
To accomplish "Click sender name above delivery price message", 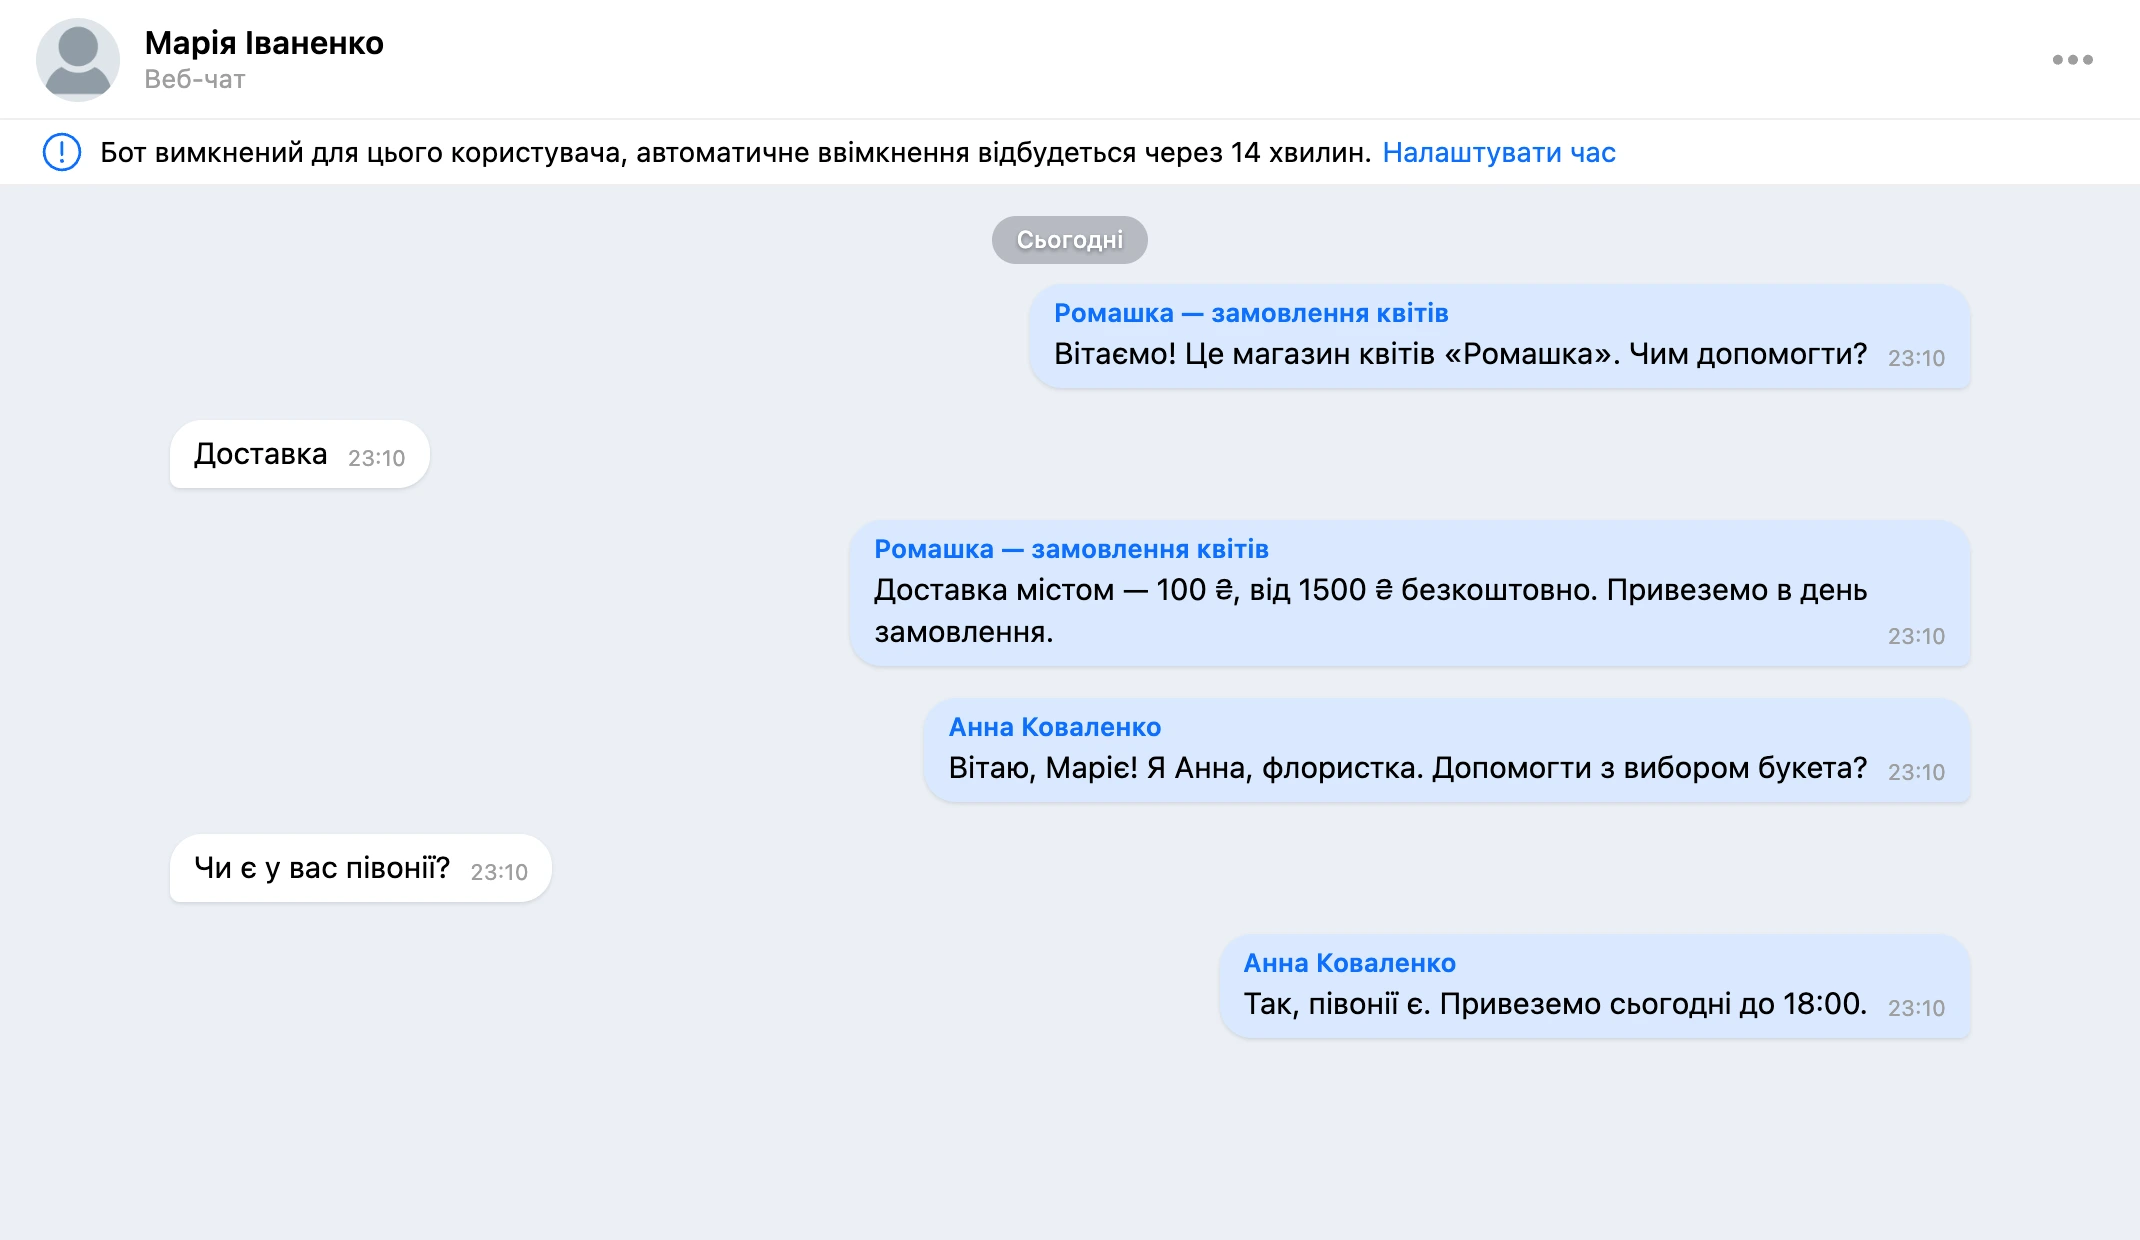I will (1071, 549).
